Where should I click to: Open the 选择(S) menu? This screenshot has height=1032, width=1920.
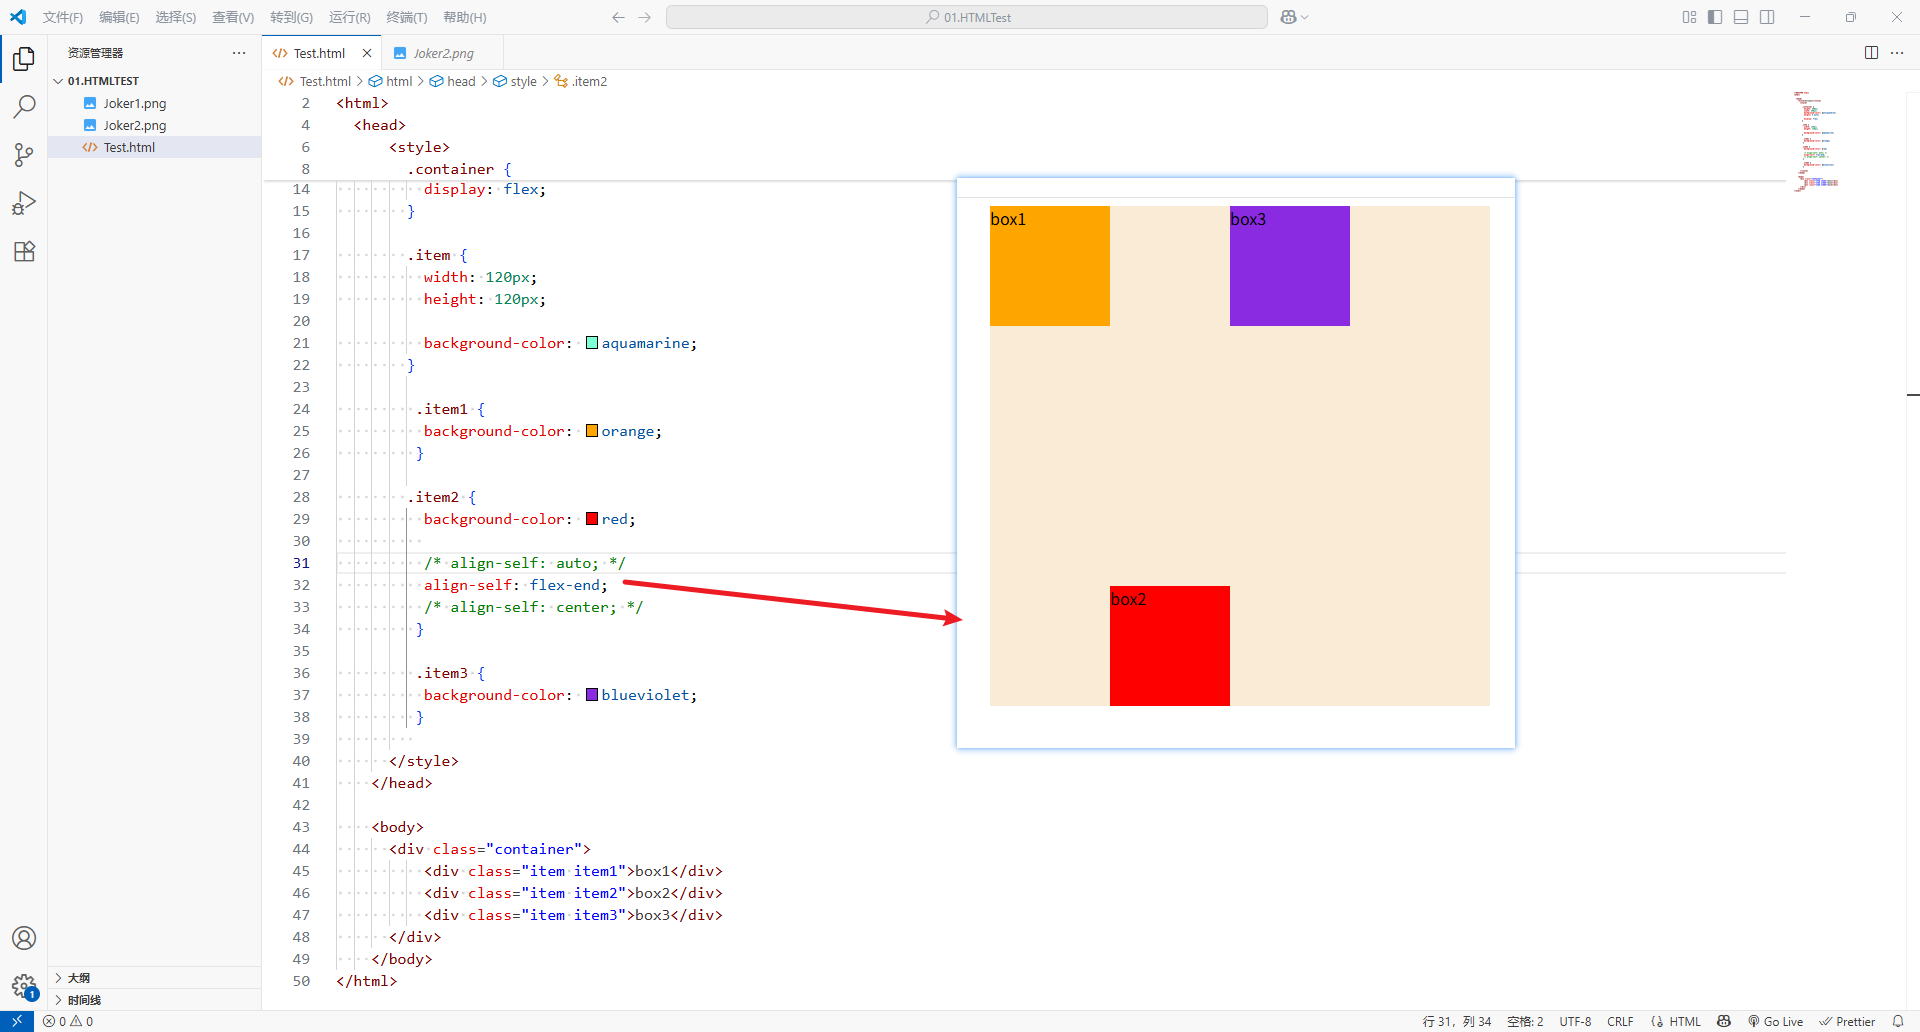[175, 17]
